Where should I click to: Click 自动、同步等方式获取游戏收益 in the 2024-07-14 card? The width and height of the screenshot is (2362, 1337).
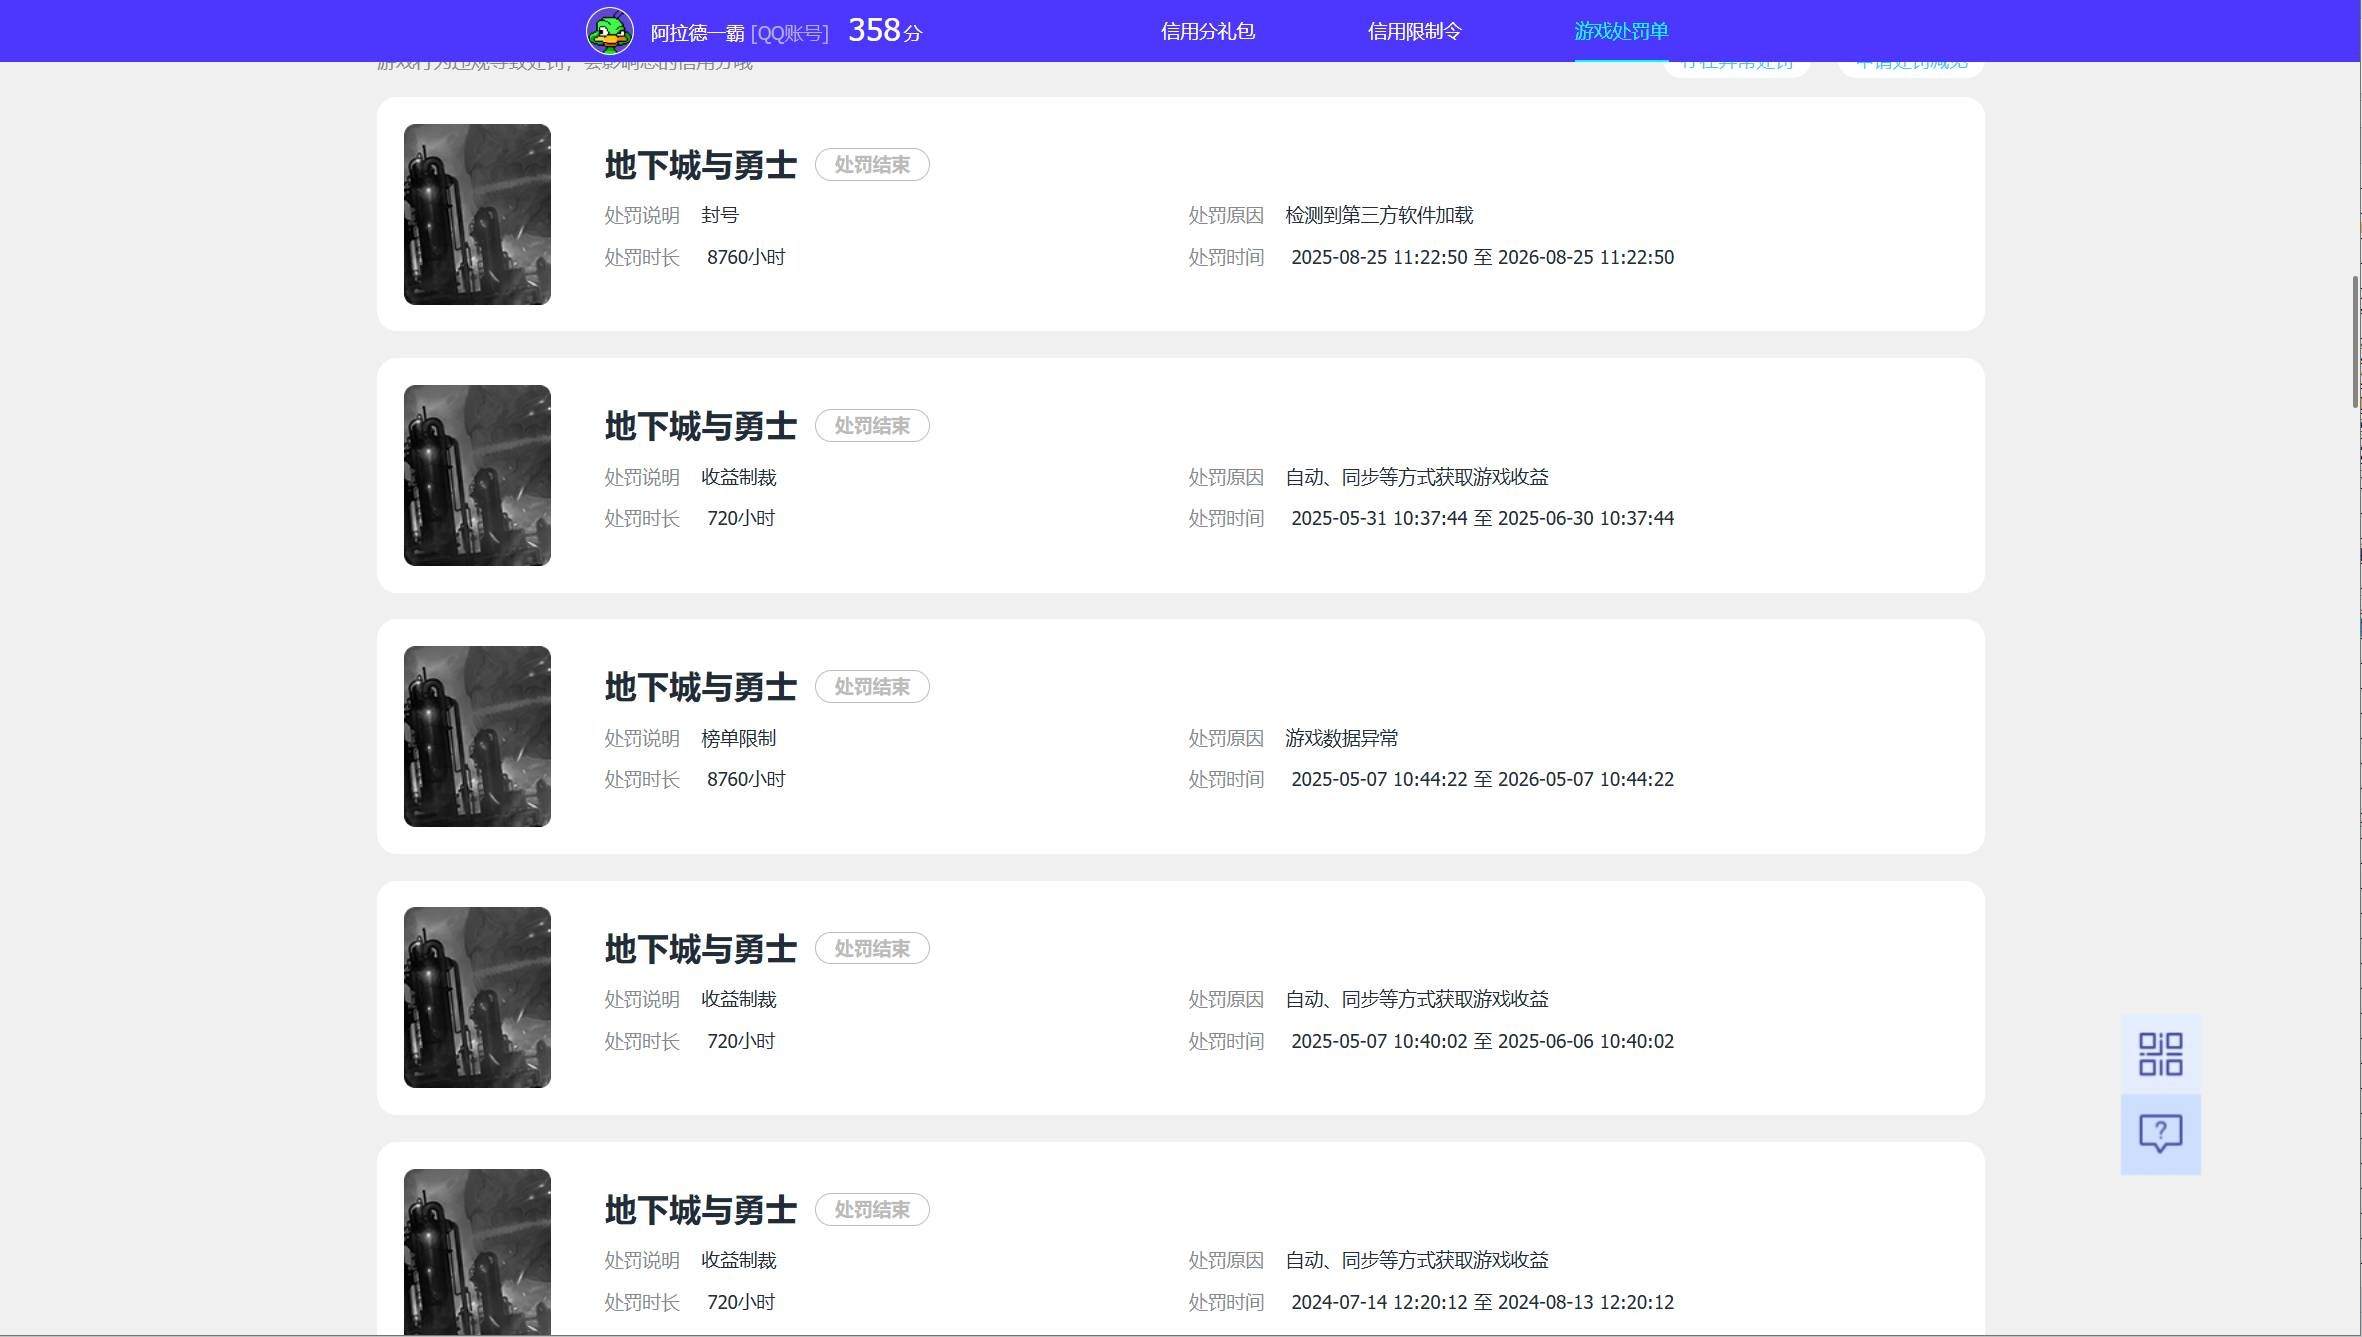[x=1417, y=1260]
